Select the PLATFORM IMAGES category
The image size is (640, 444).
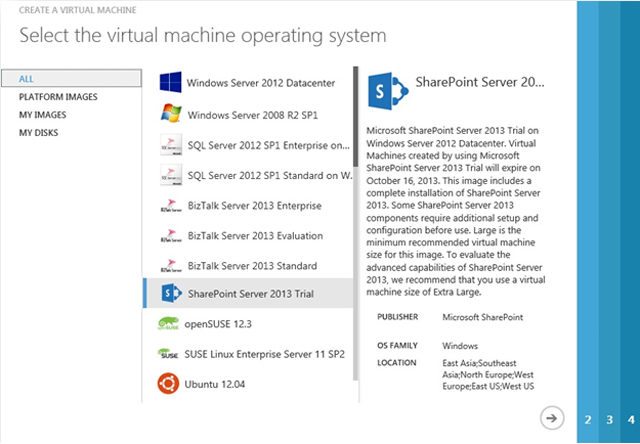pyautogui.click(x=58, y=97)
